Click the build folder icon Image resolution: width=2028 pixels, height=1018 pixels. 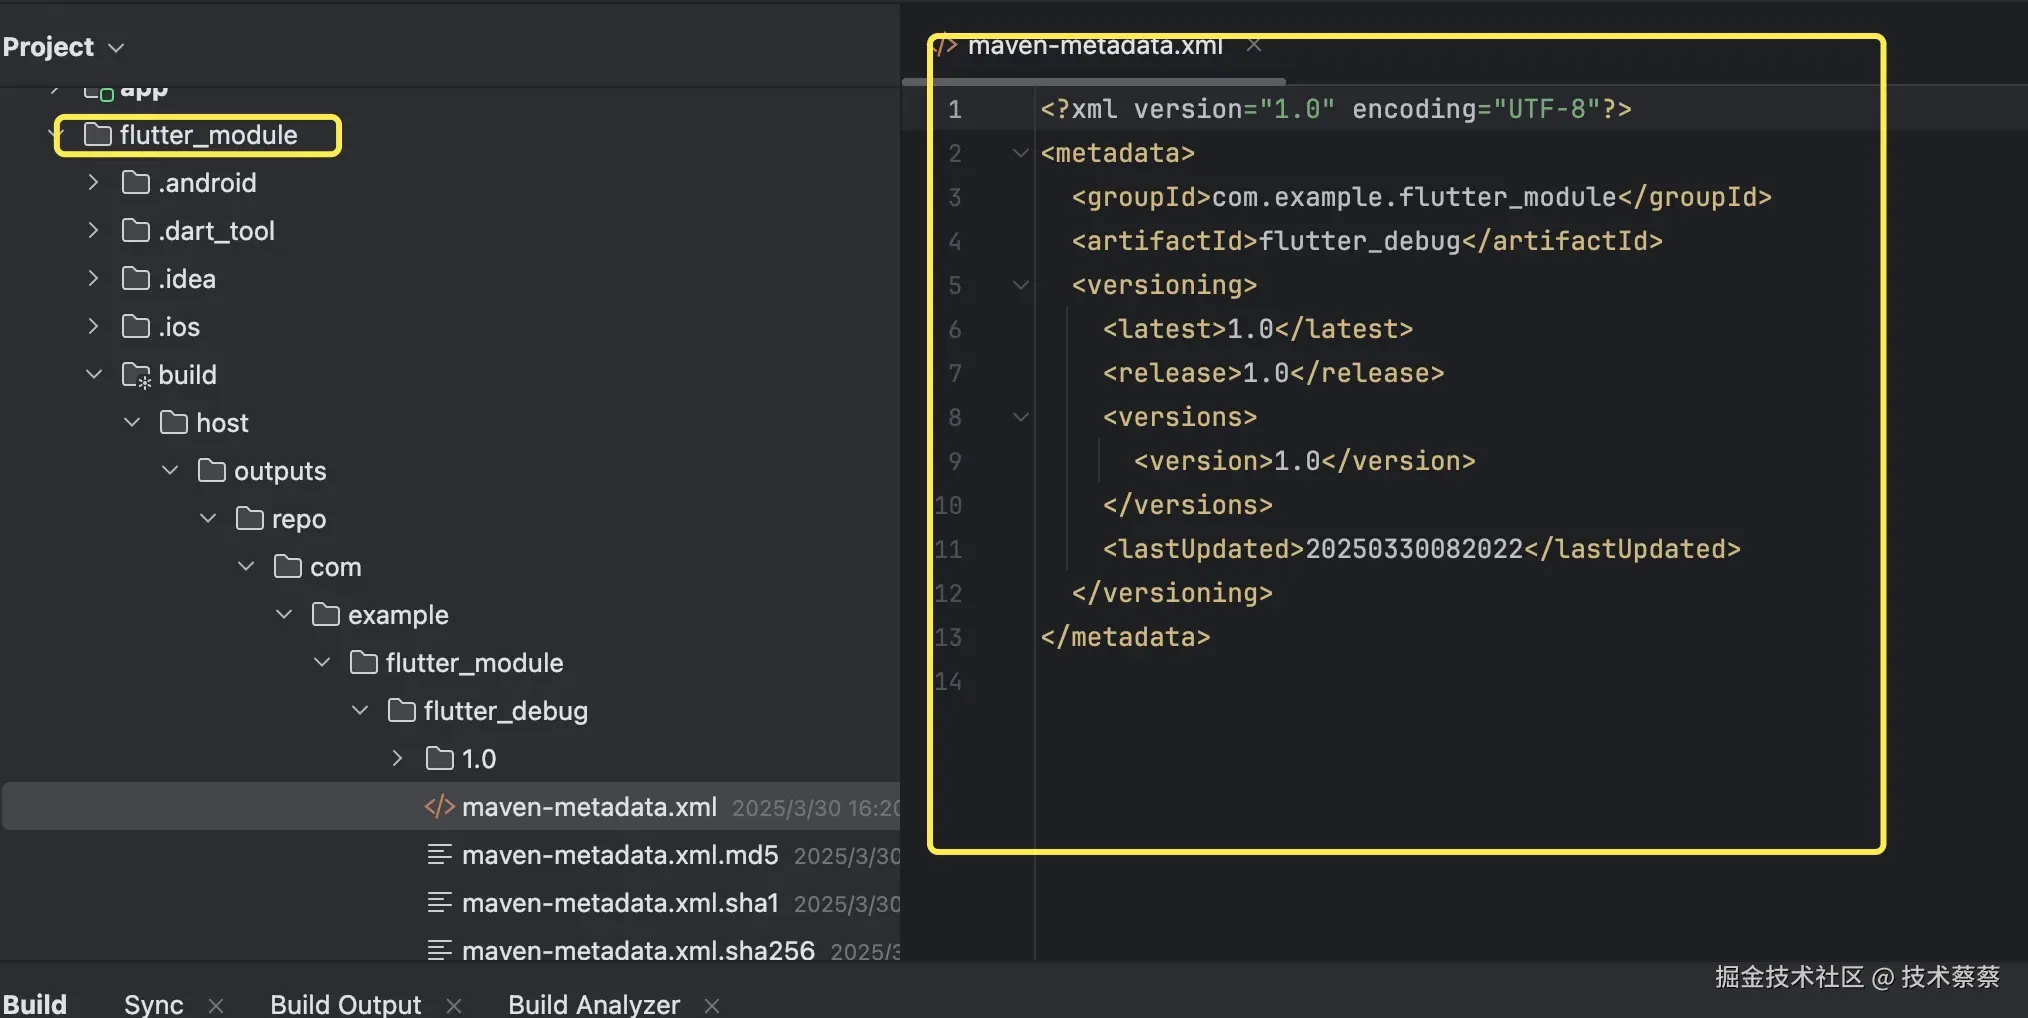pos(136,375)
